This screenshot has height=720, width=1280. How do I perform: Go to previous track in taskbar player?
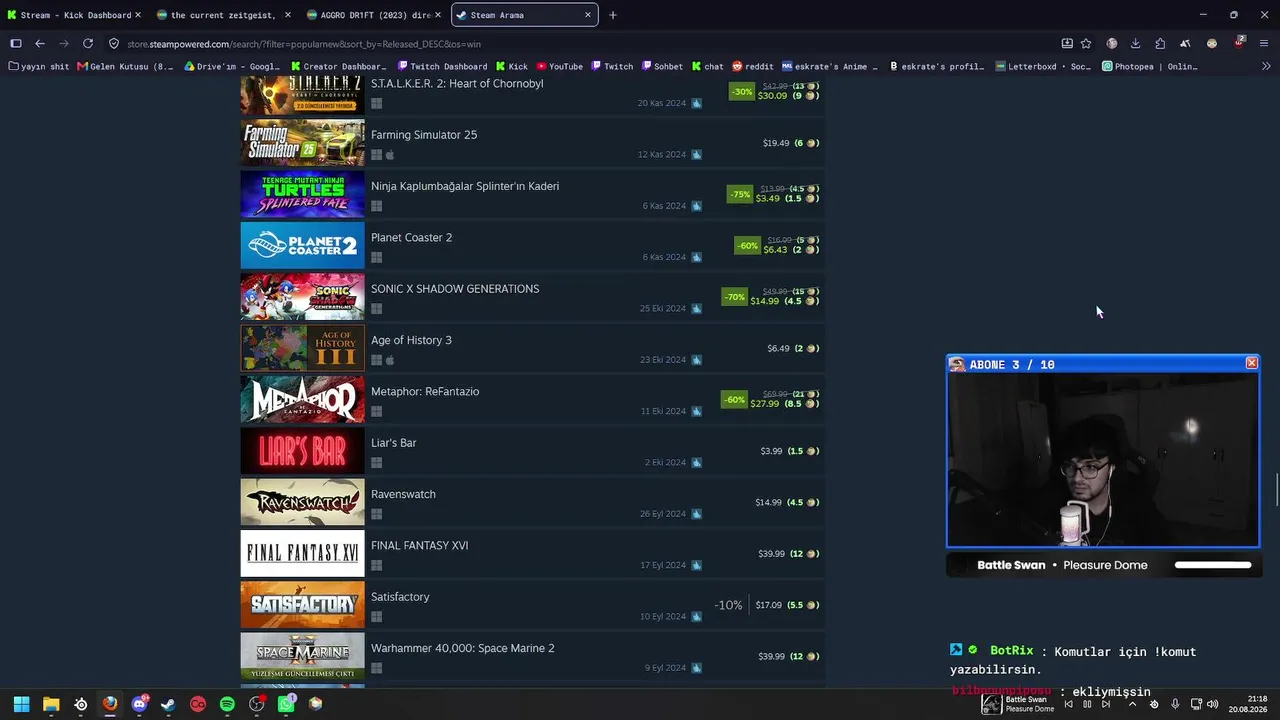pyautogui.click(x=1068, y=704)
